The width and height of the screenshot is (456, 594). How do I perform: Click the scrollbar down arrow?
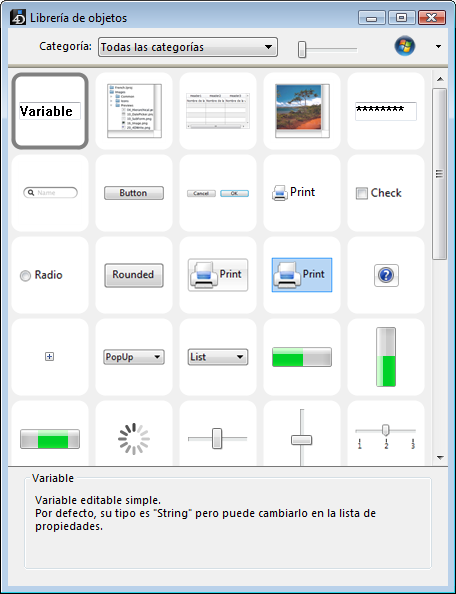pos(440,458)
